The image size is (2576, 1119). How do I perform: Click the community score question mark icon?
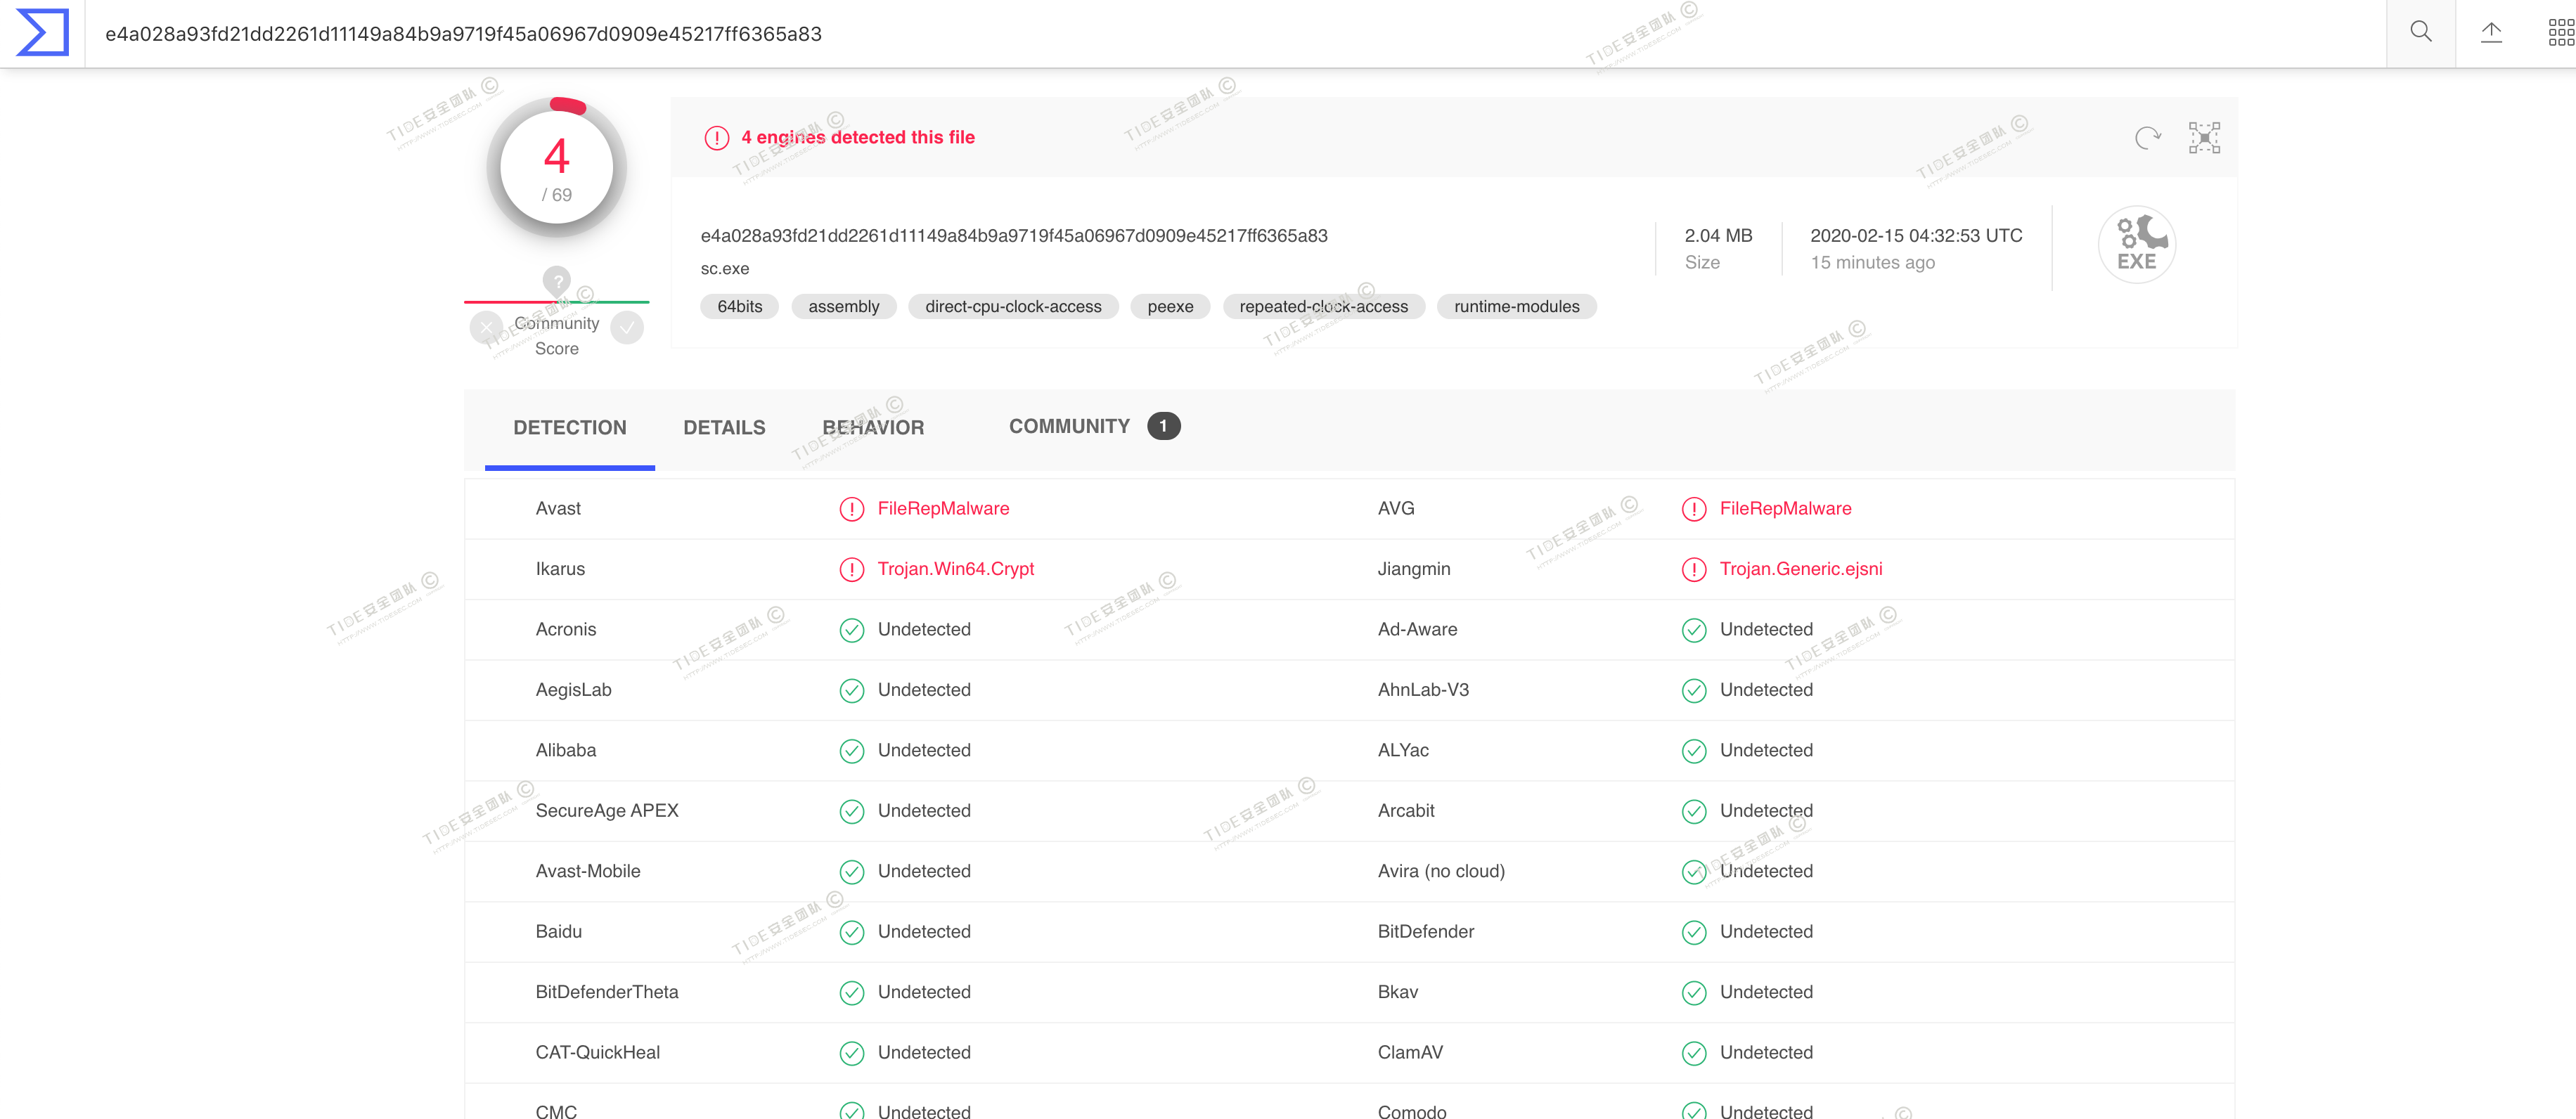[556, 281]
